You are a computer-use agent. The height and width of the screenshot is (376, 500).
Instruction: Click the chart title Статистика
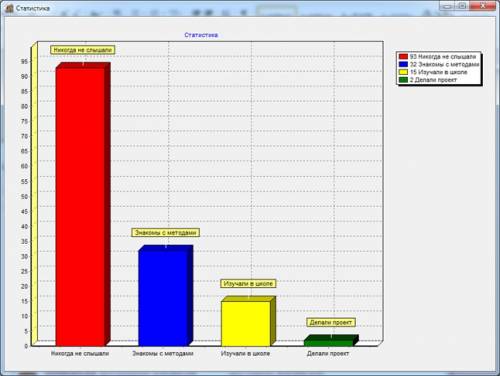tap(201, 35)
